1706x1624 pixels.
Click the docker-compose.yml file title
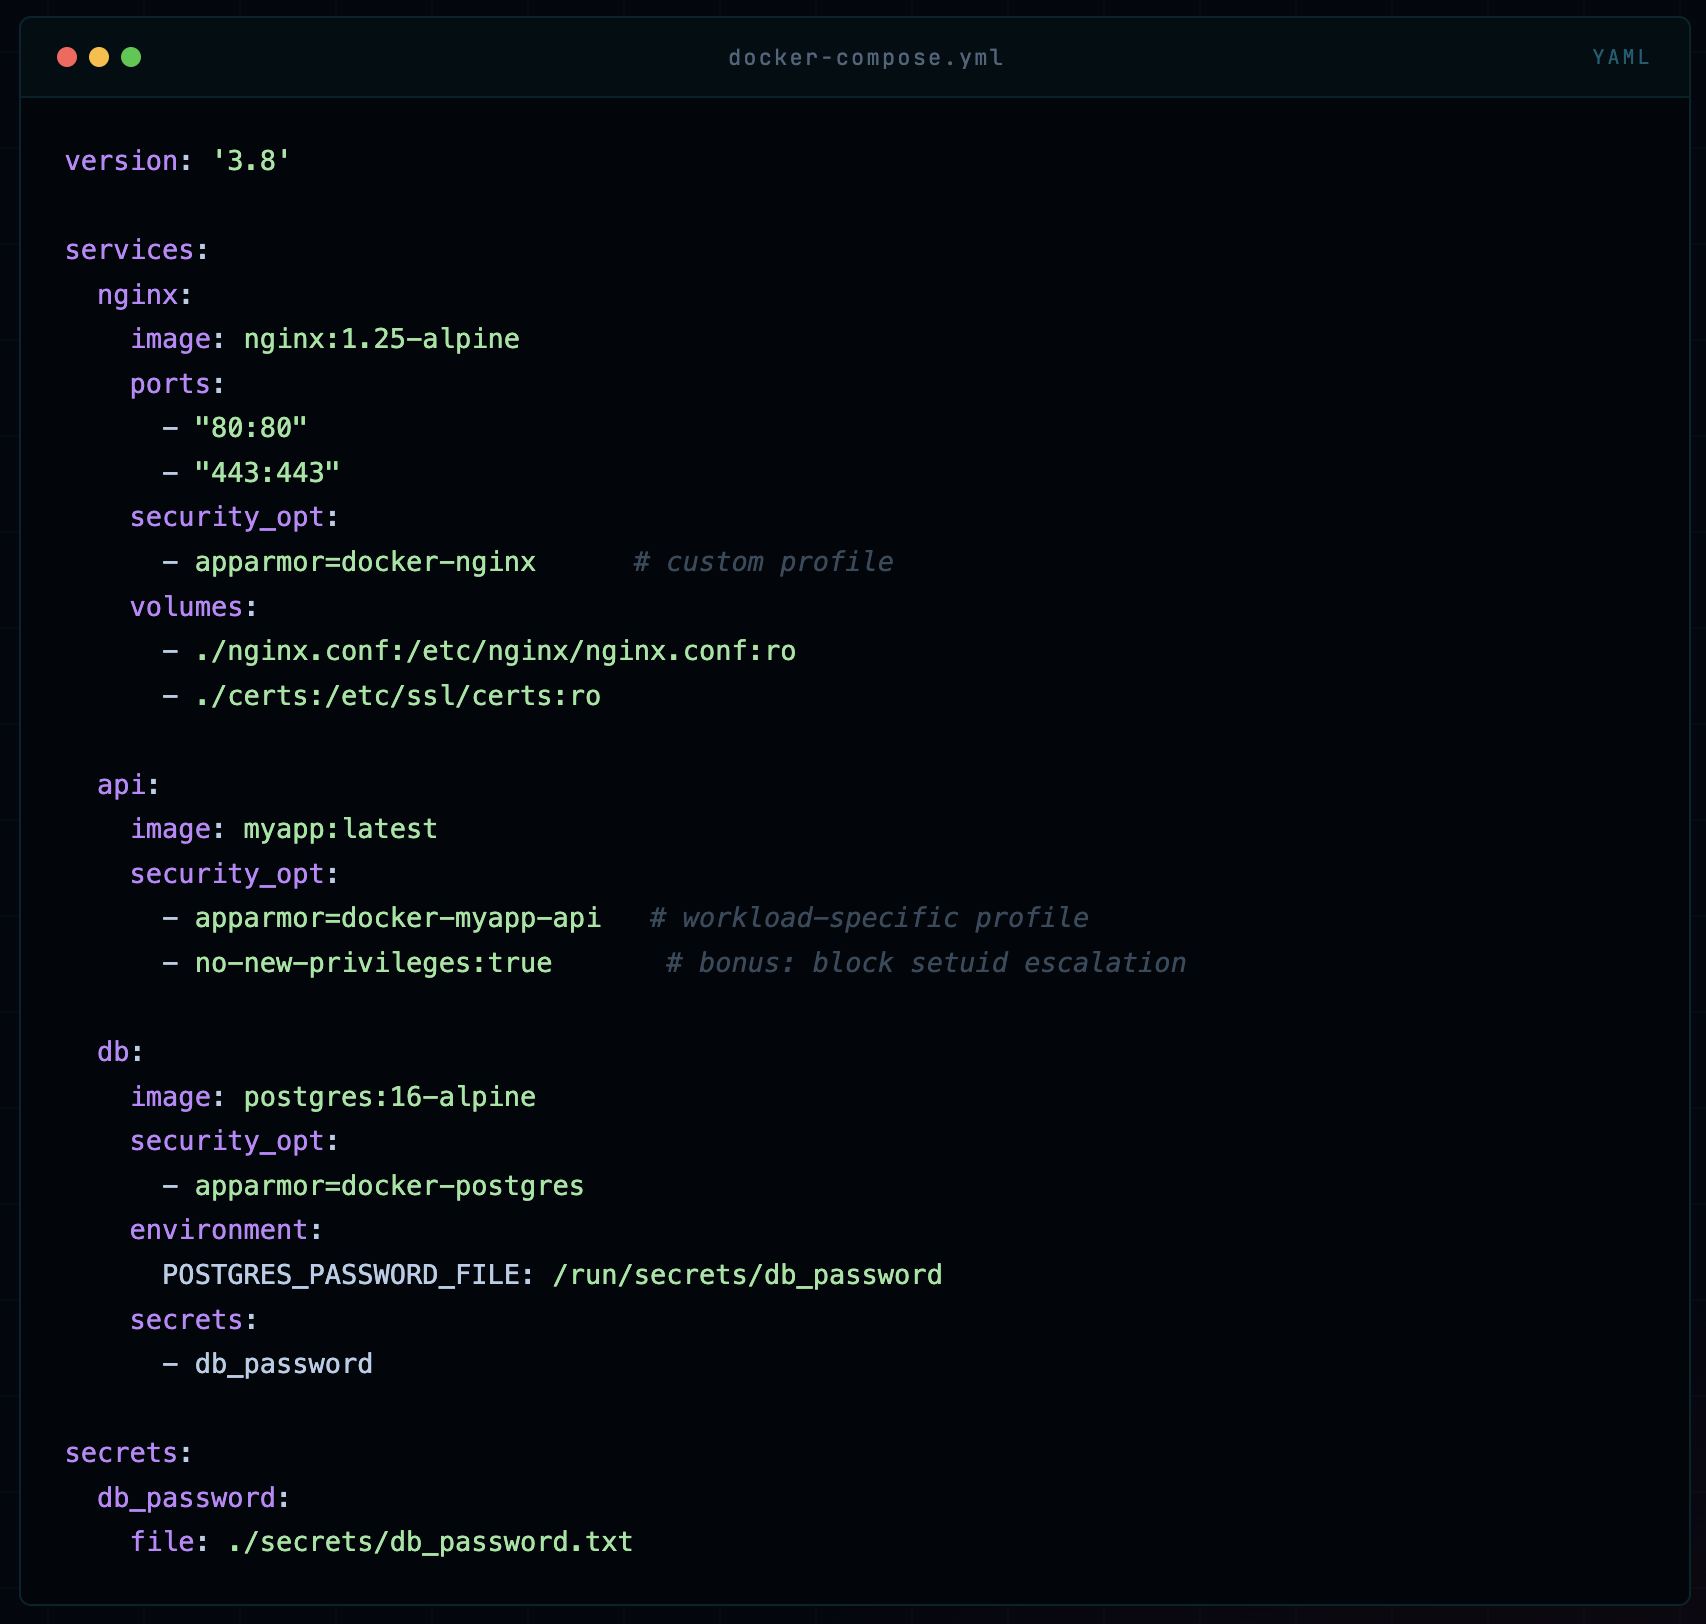(x=865, y=58)
